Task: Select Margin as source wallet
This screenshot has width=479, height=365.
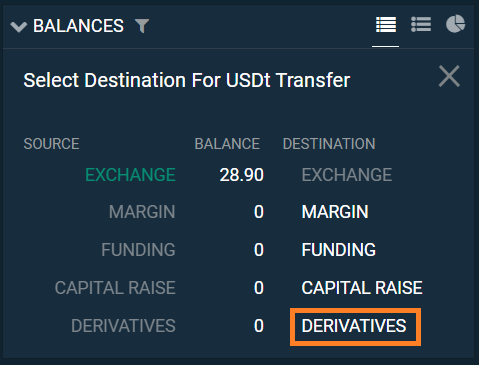Action: pyautogui.click(x=142, y=212)
